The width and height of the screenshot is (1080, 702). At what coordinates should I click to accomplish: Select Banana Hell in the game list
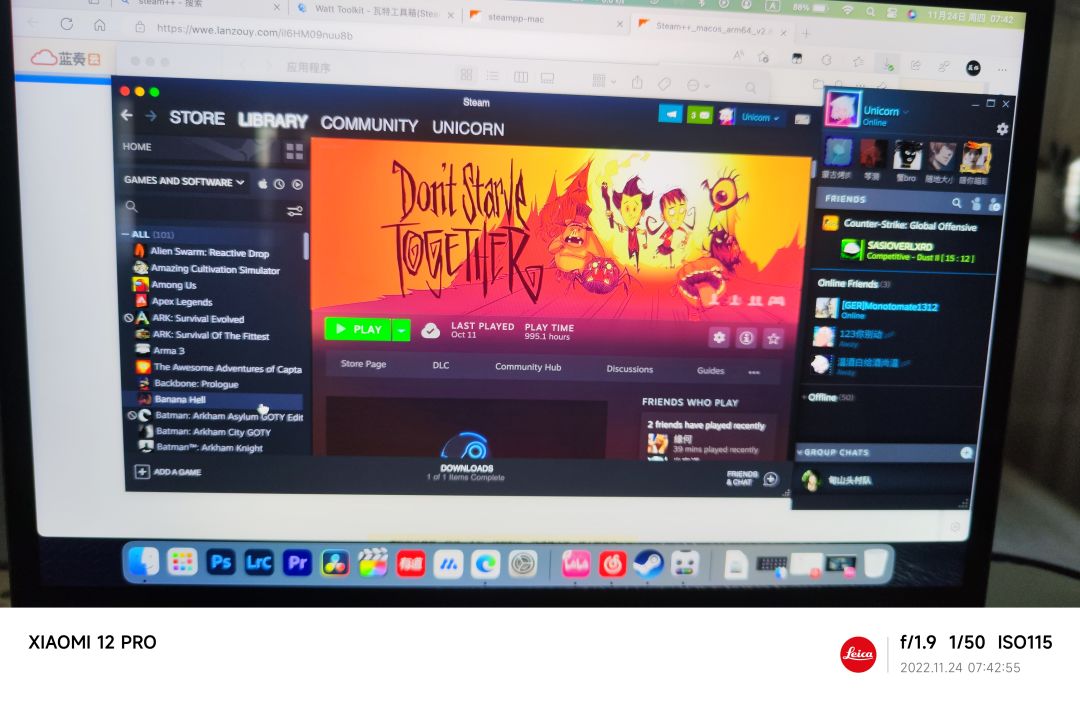[x=180, y=400]
